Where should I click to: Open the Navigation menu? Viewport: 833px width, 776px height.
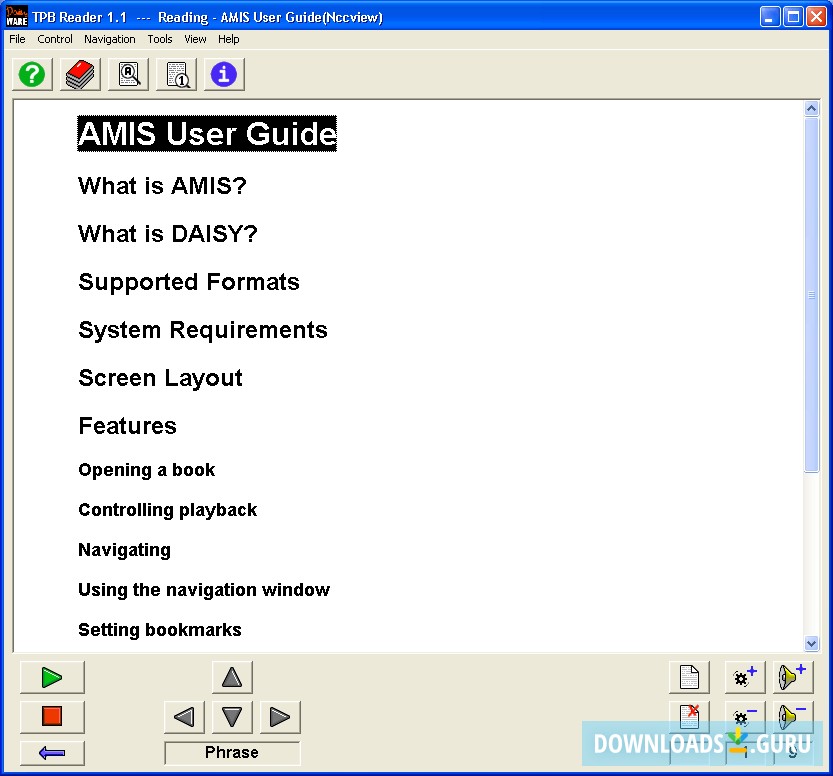109,39
